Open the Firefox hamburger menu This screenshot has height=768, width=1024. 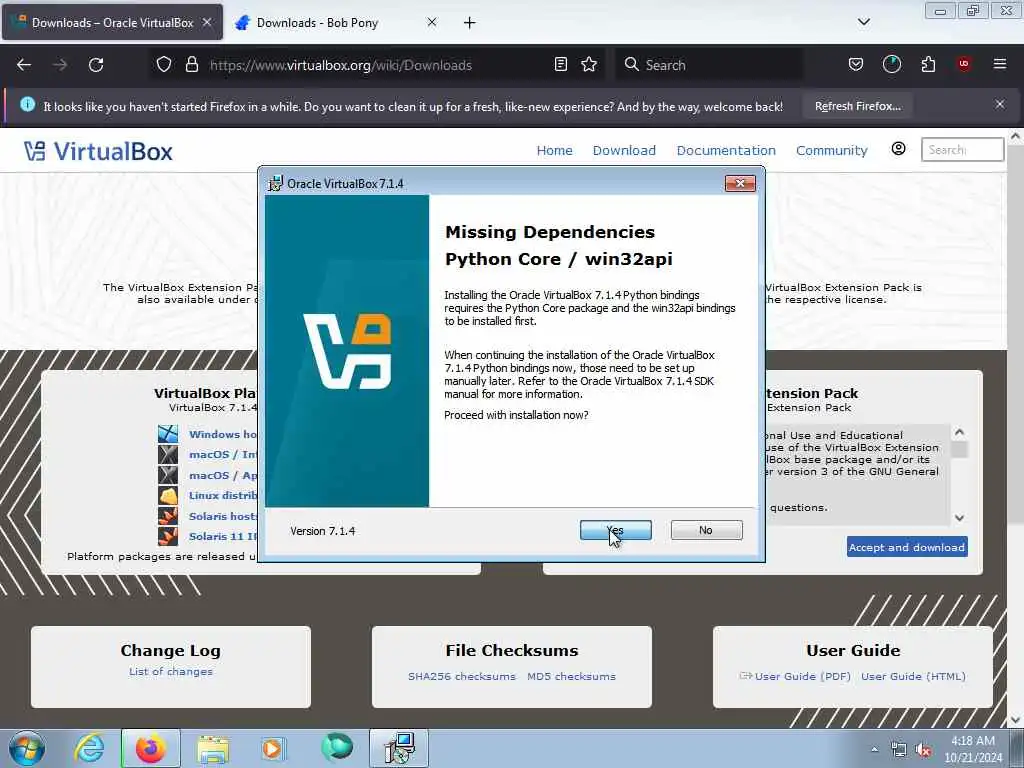(x=999, y=64)
